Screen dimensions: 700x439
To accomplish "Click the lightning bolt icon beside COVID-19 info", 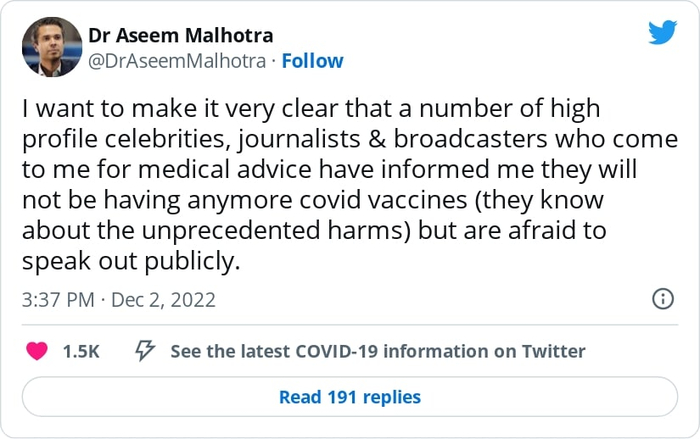I will [x=144, y=351].
